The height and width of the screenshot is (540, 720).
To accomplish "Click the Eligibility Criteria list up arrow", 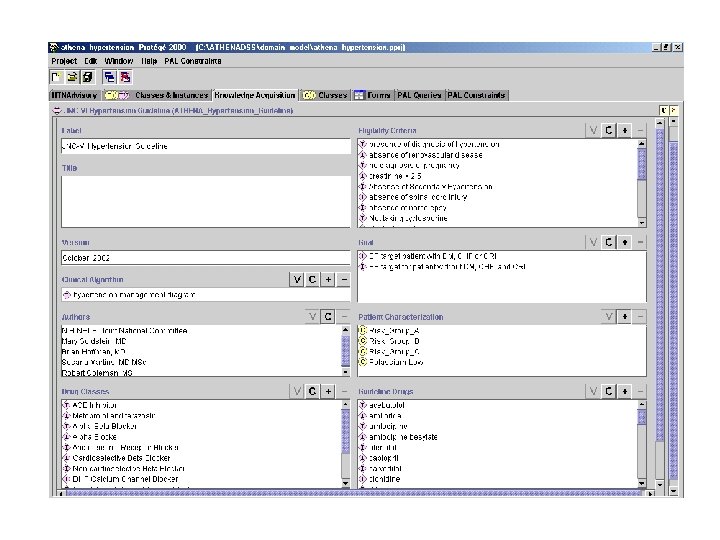I will coord(642,144).
